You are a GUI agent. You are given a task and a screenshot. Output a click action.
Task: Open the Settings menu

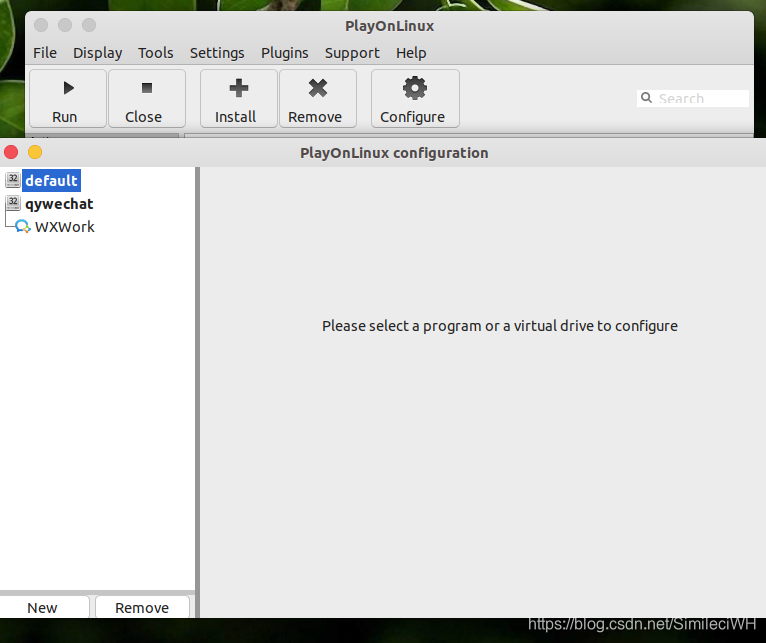[217, 53]
